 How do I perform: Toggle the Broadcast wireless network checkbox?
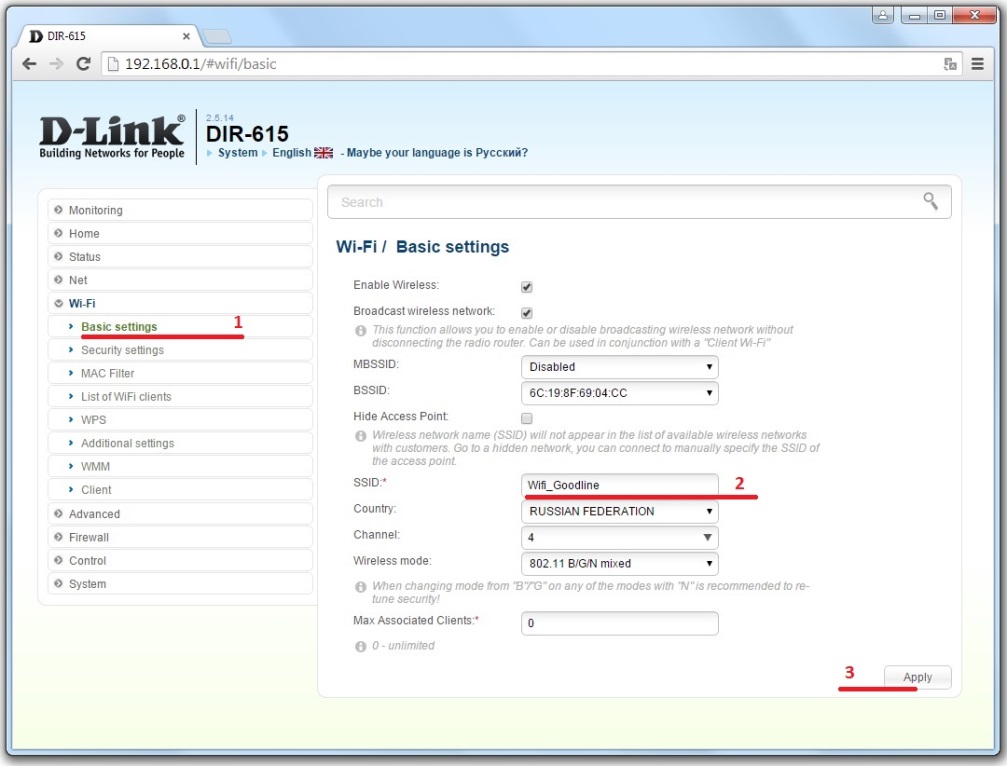(527, 313)
